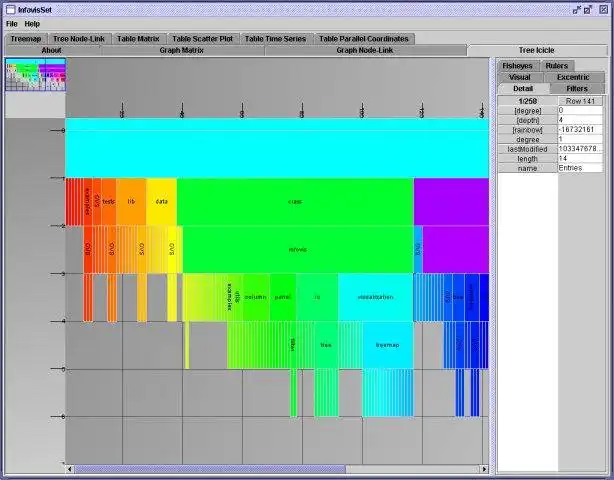This screenshot has height=480, width=614.
Task: Click the green 'panel' node
Action: point(283,297)
